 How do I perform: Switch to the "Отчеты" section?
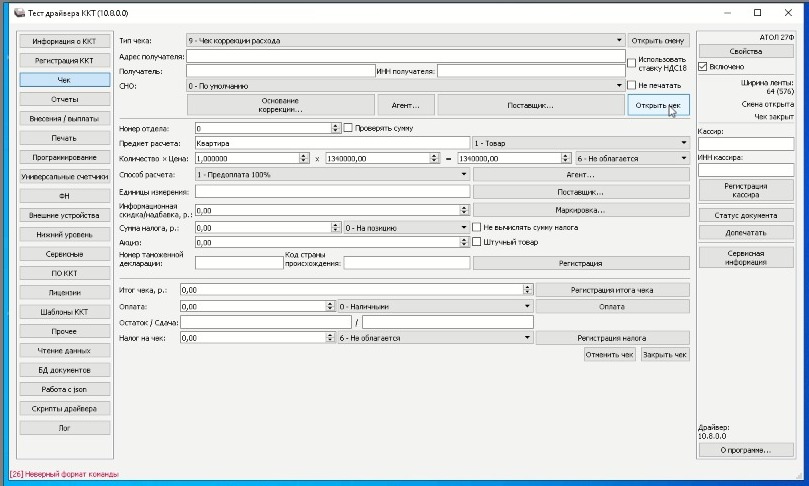[x=64, y=99]
